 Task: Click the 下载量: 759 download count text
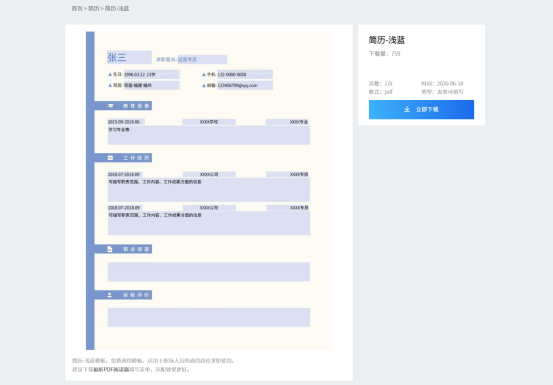click(x=384, y=54)
